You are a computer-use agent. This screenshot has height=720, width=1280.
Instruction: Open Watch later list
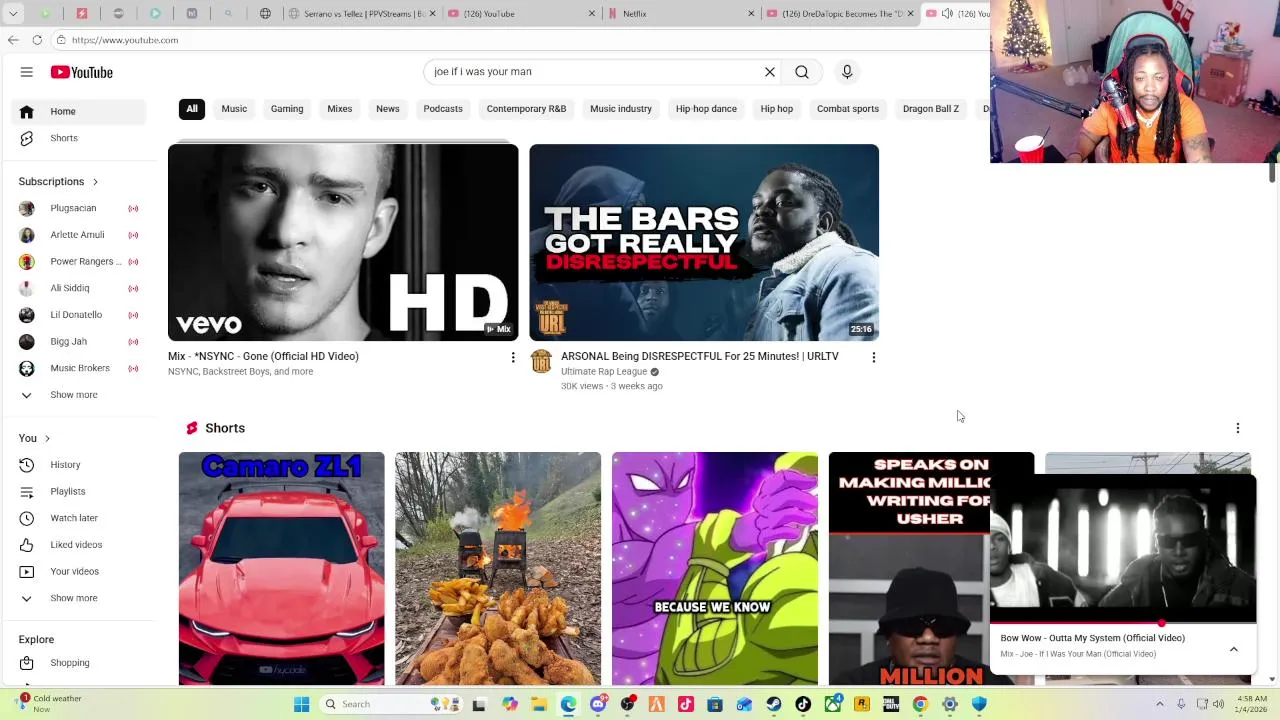(x=80, y=518)
